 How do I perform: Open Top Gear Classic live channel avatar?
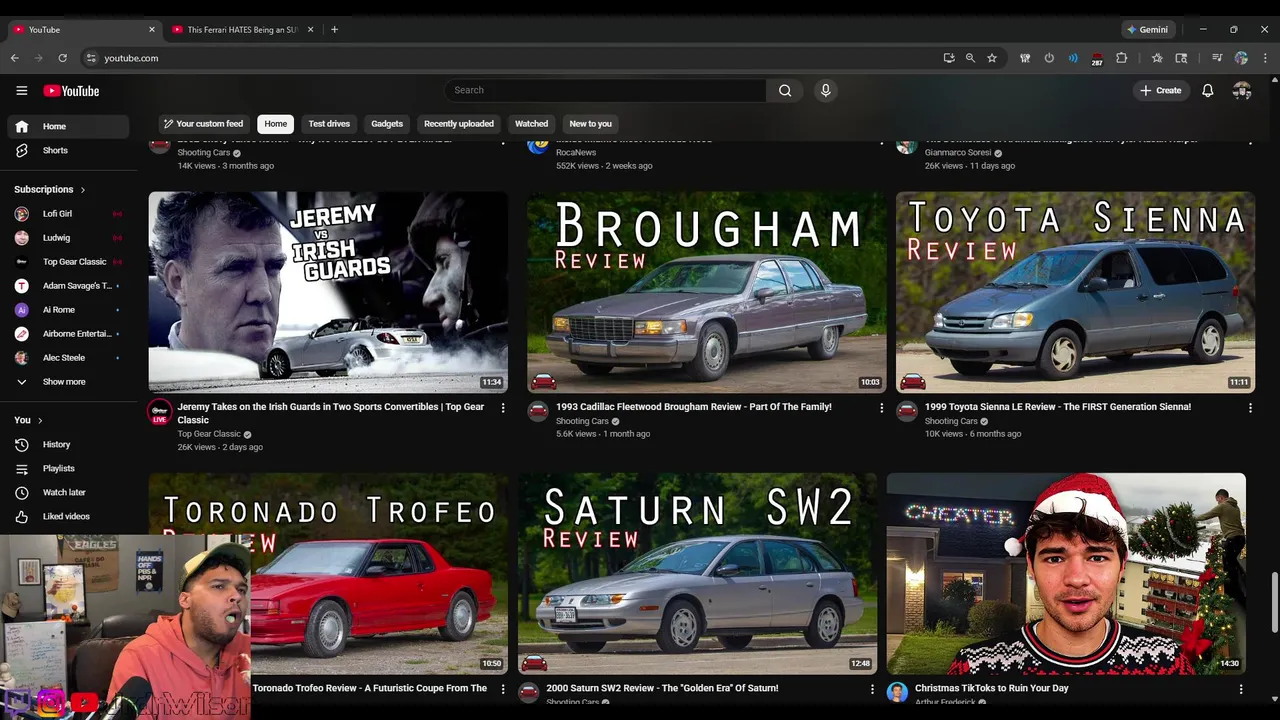[160, 412]
